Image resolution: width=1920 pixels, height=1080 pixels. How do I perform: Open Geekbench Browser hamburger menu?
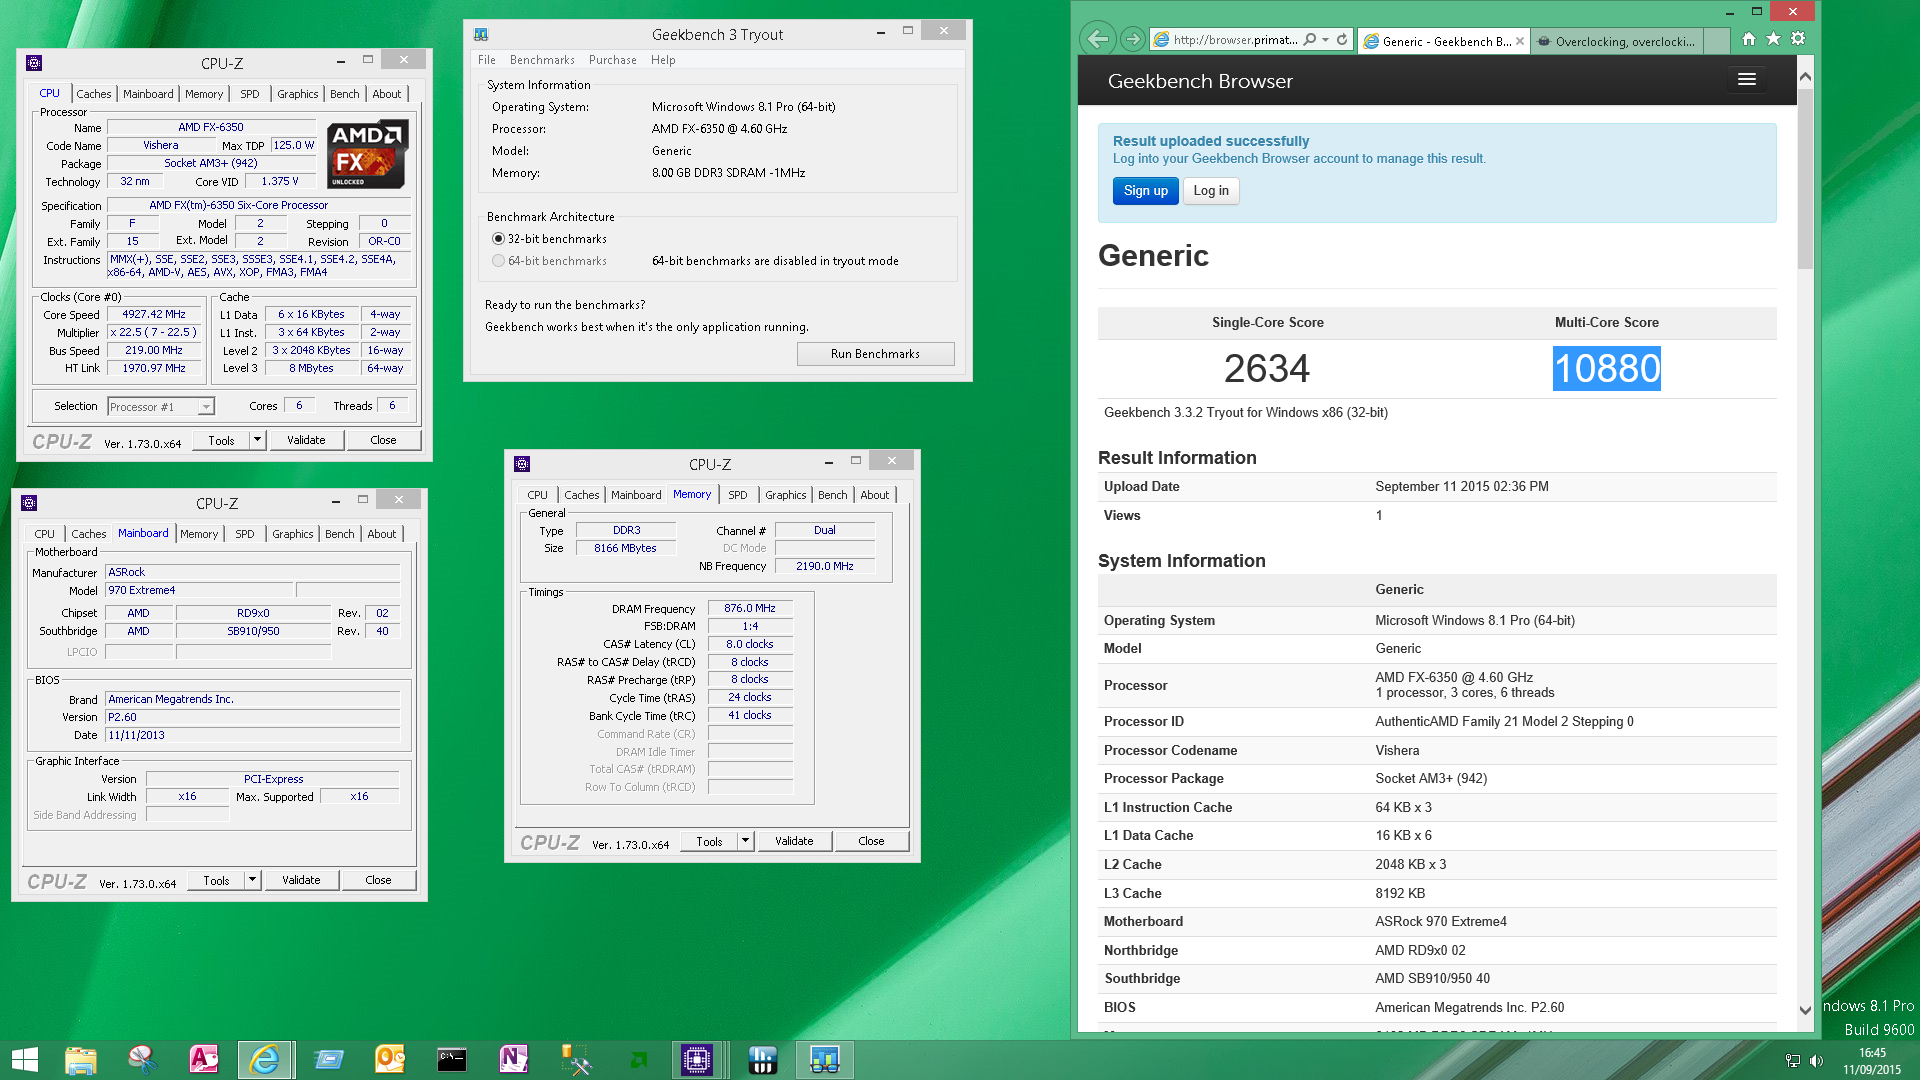coord(1747,80)
